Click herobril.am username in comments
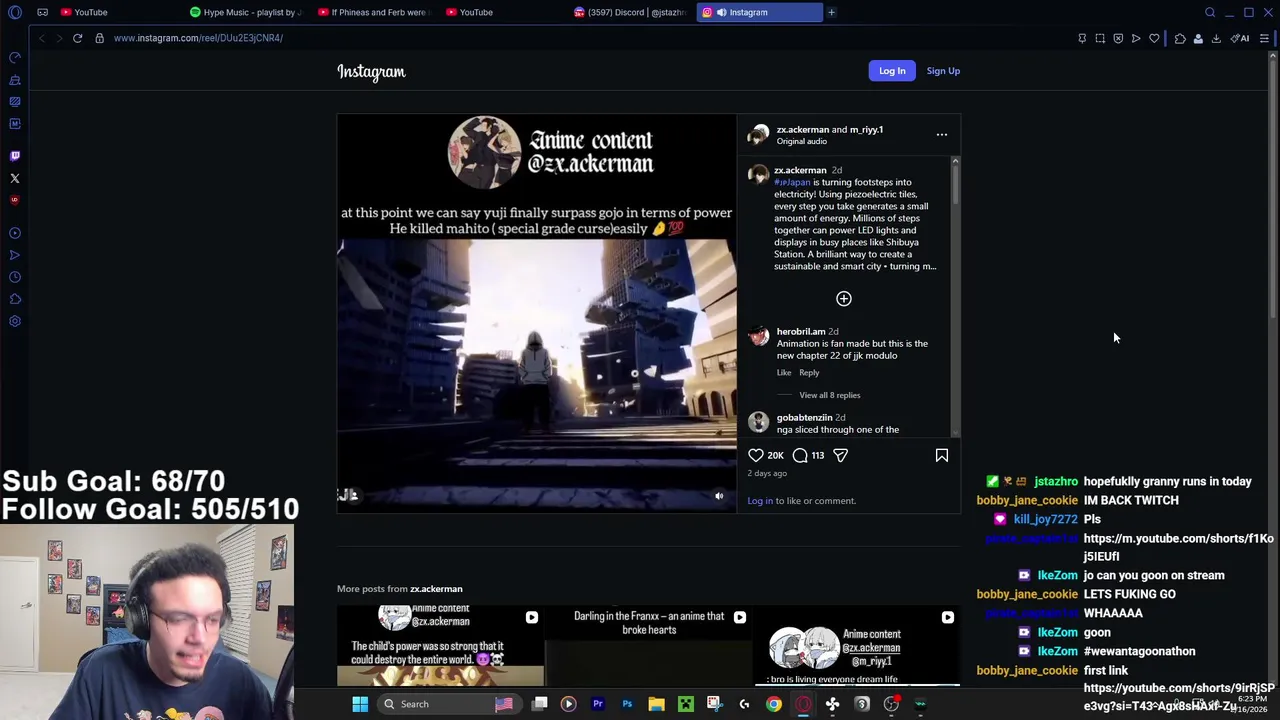Screen dimensions: 1280x720 (801, 331)
